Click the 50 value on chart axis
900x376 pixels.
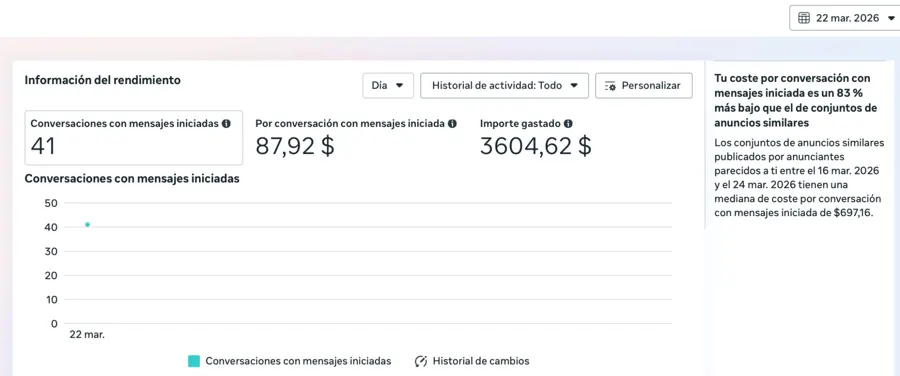(x=52, y=203)
